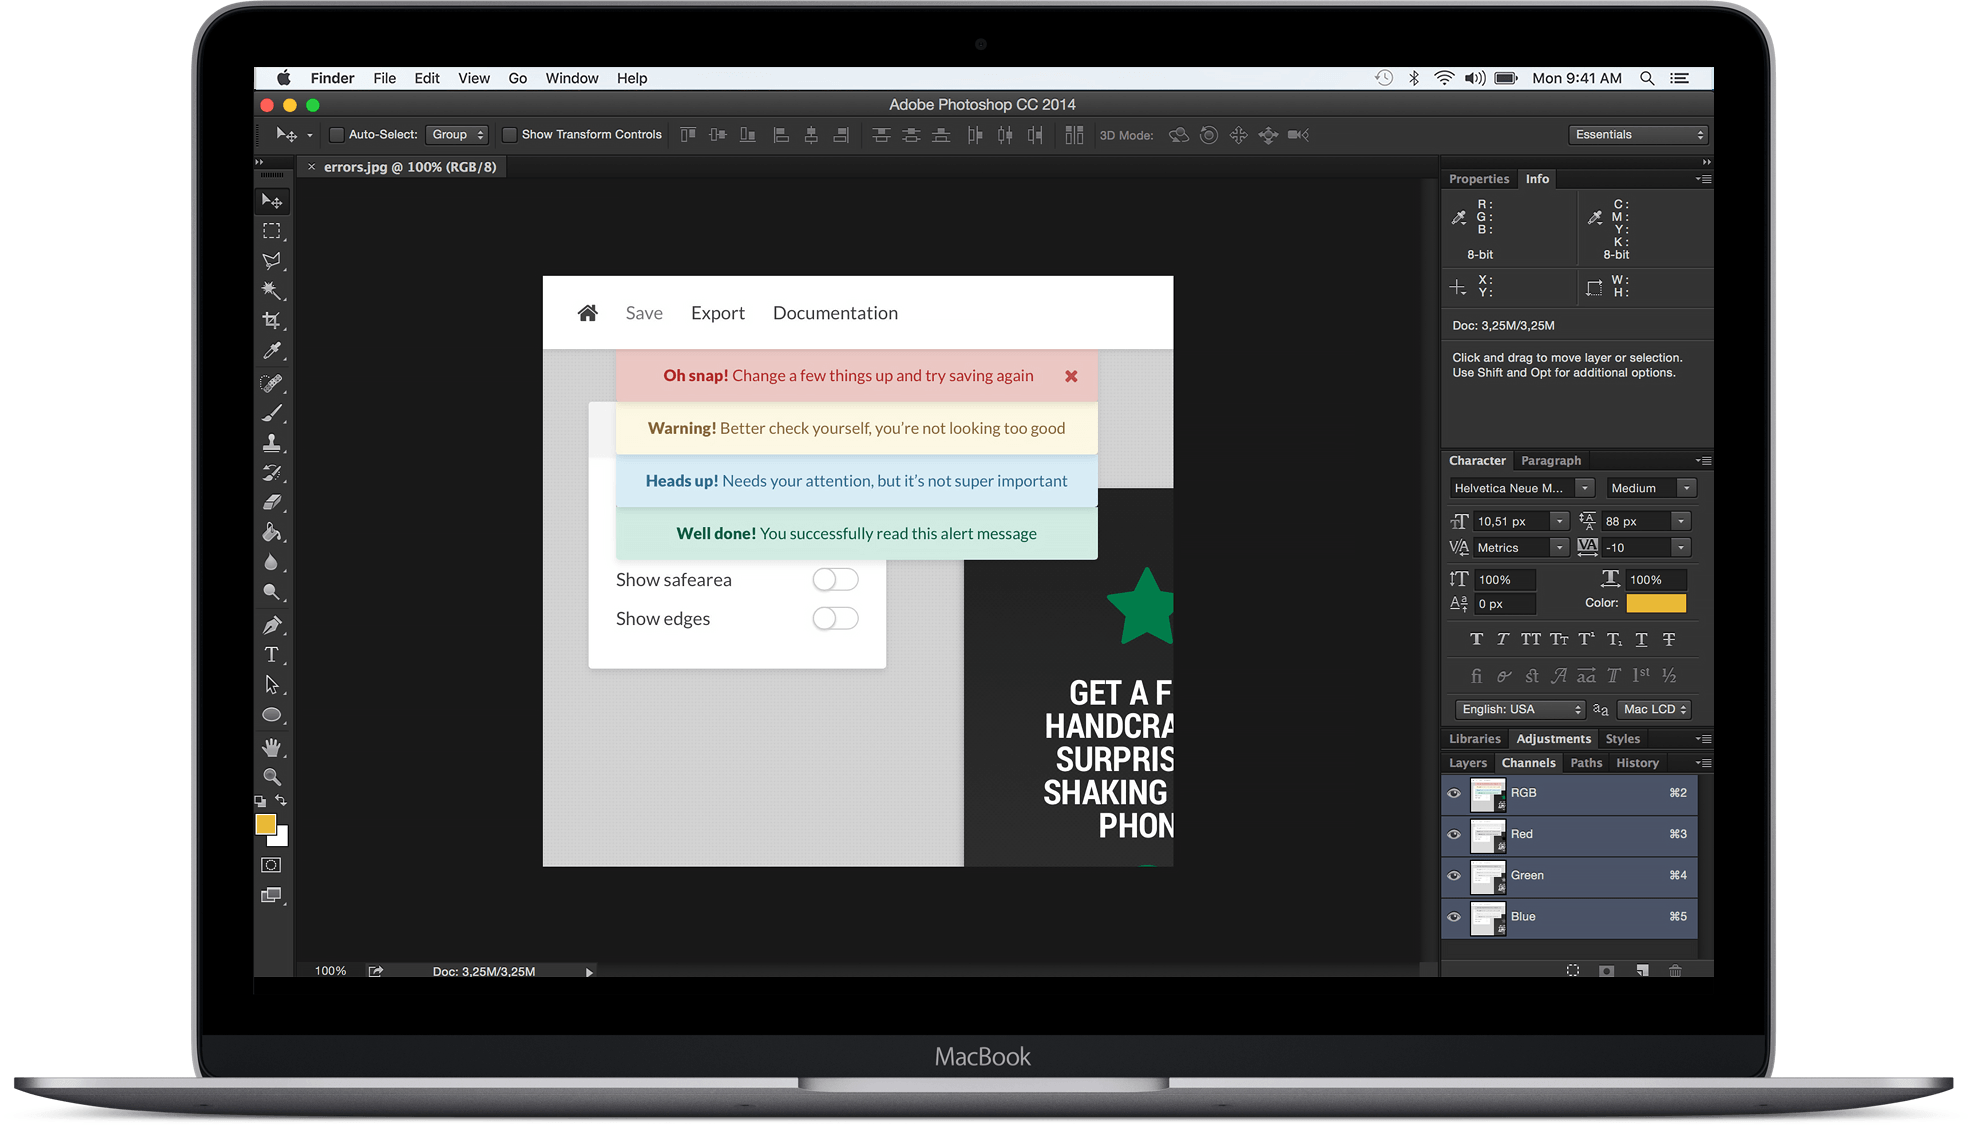Select the Ellipse shape tool
This screenshot has width=1968, height=1126.
coord(272,715)
